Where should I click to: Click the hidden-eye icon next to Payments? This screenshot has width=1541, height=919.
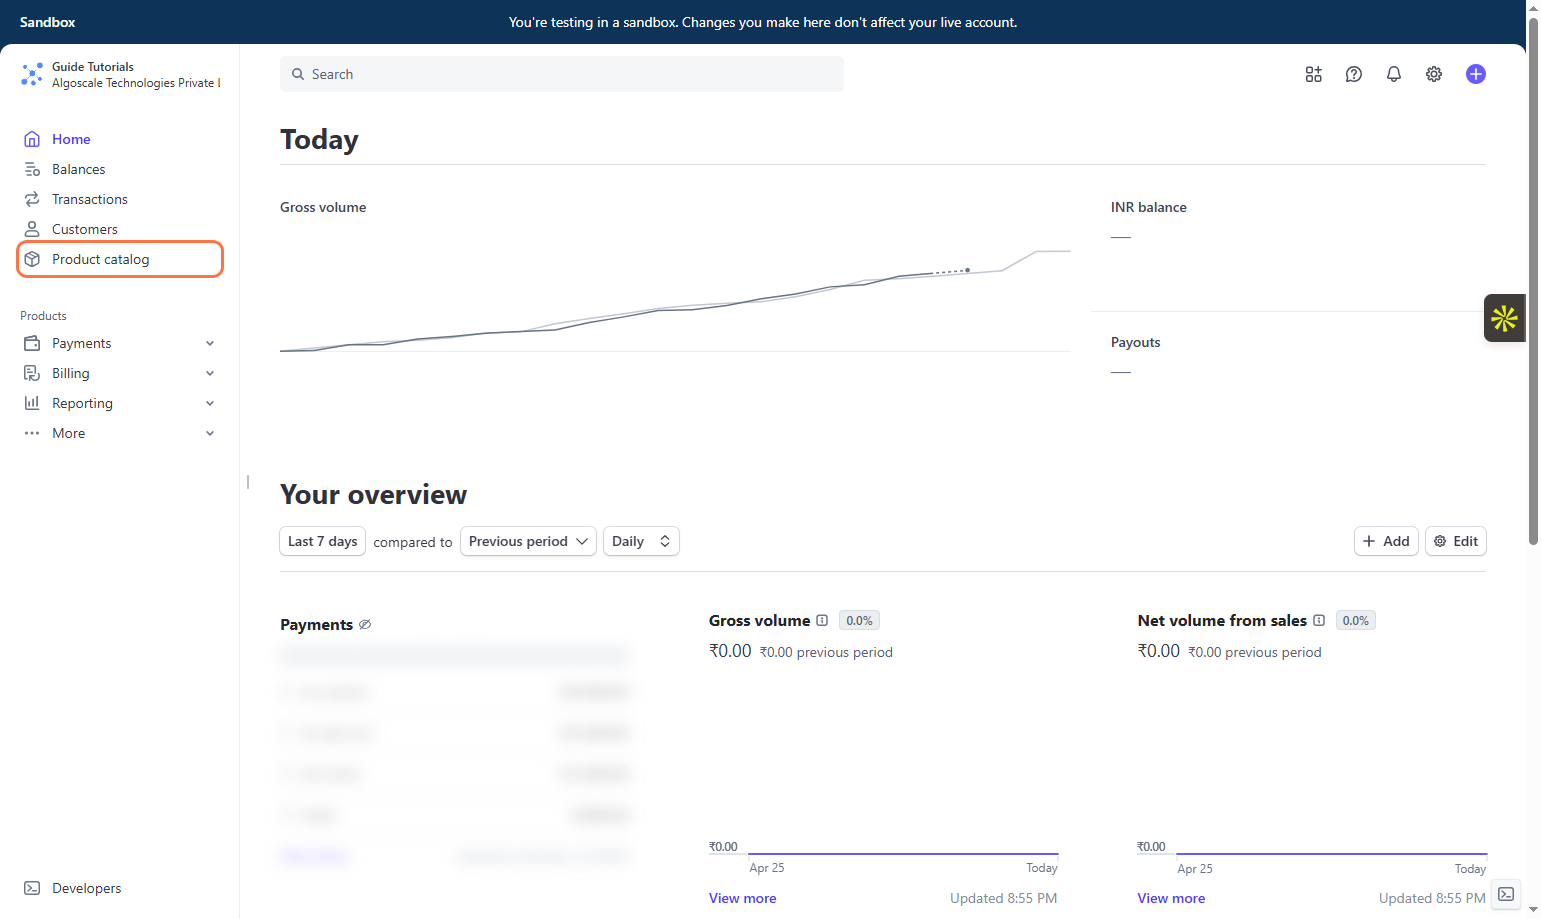click(365, 624)
